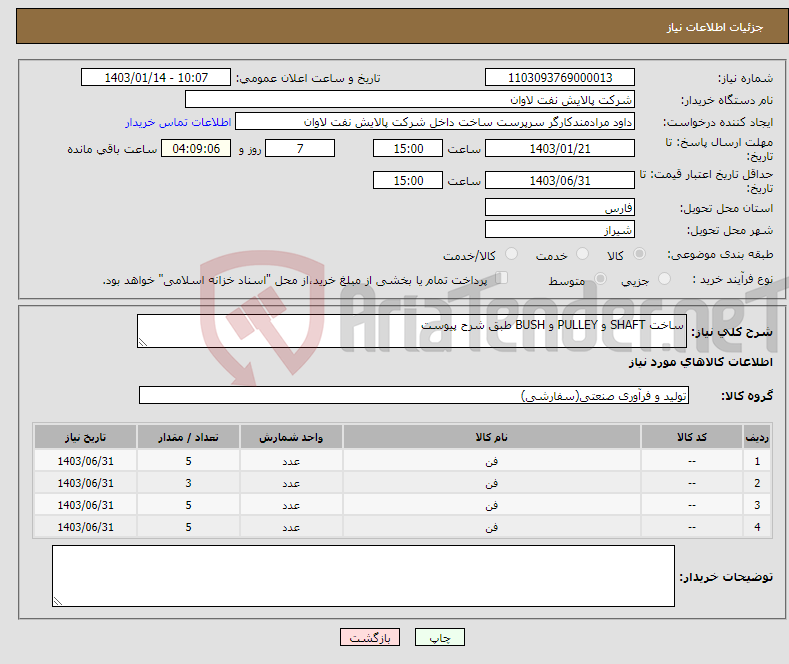Click the ردیف column header

click(757, 437)
